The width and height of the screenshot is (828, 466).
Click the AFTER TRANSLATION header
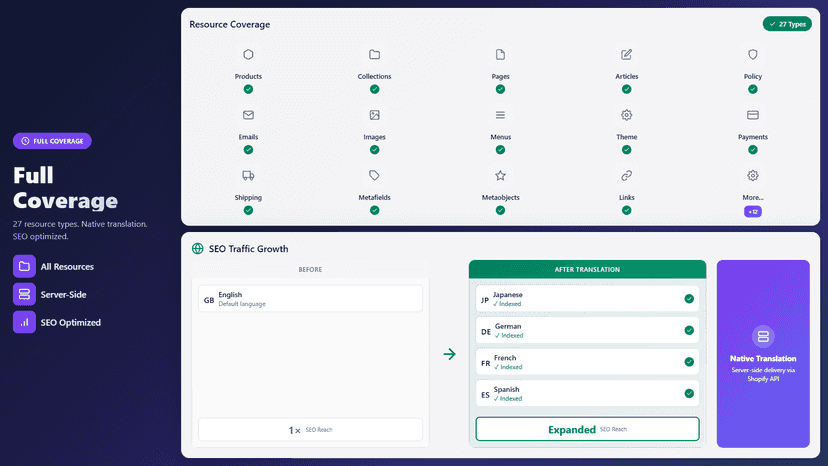click(x=587, y=269)
